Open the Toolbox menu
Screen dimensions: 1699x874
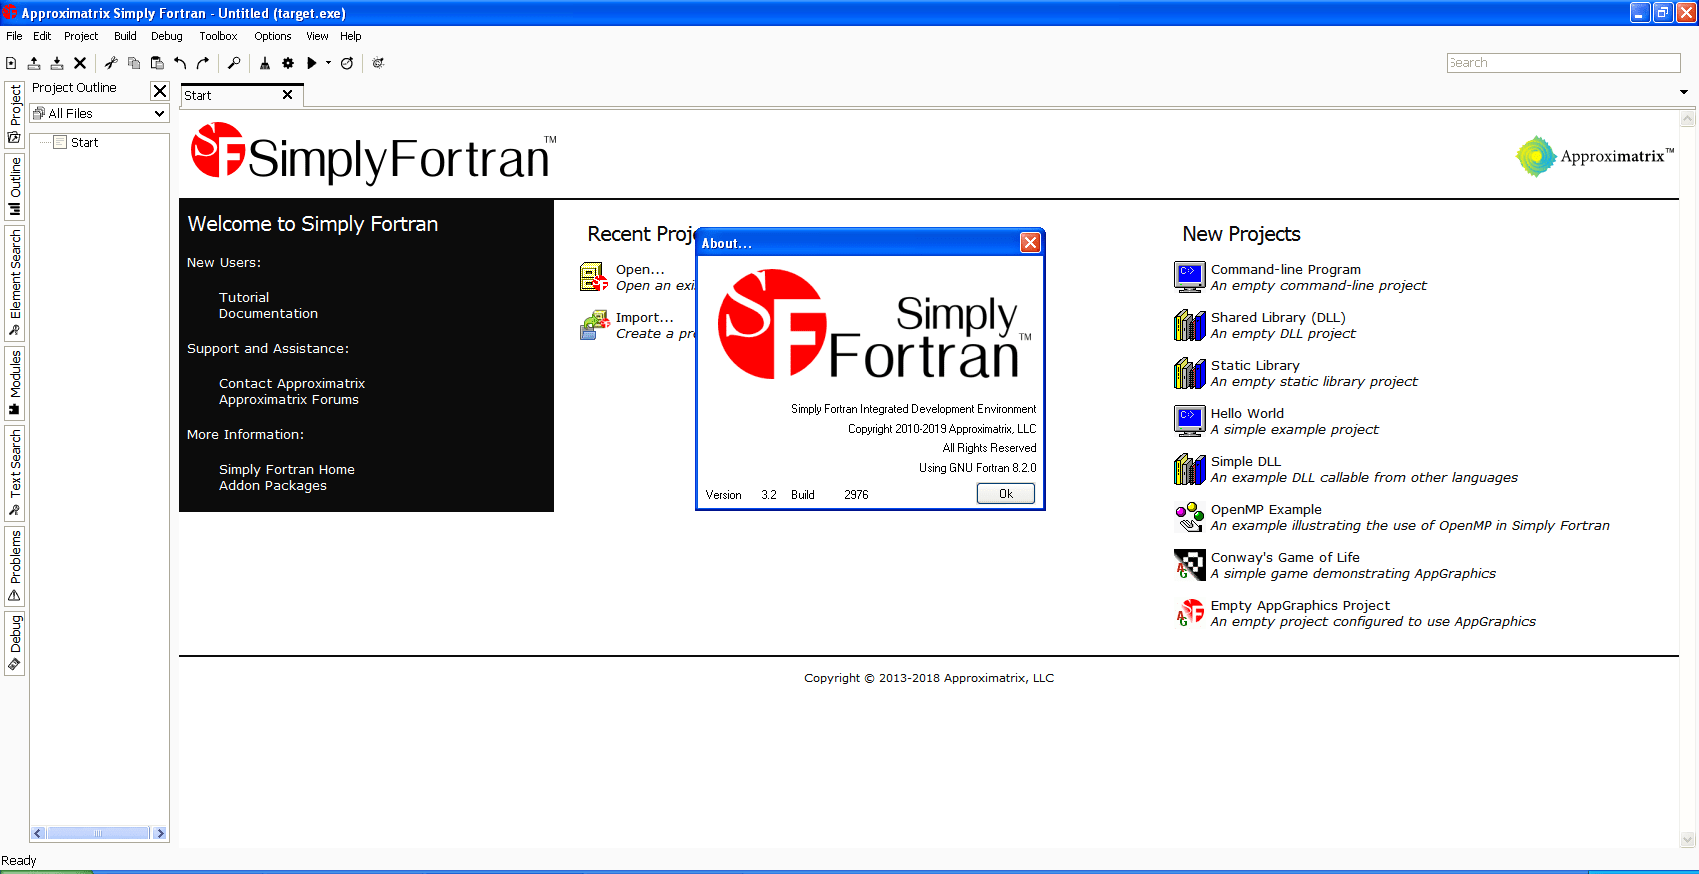click(218, 36)
